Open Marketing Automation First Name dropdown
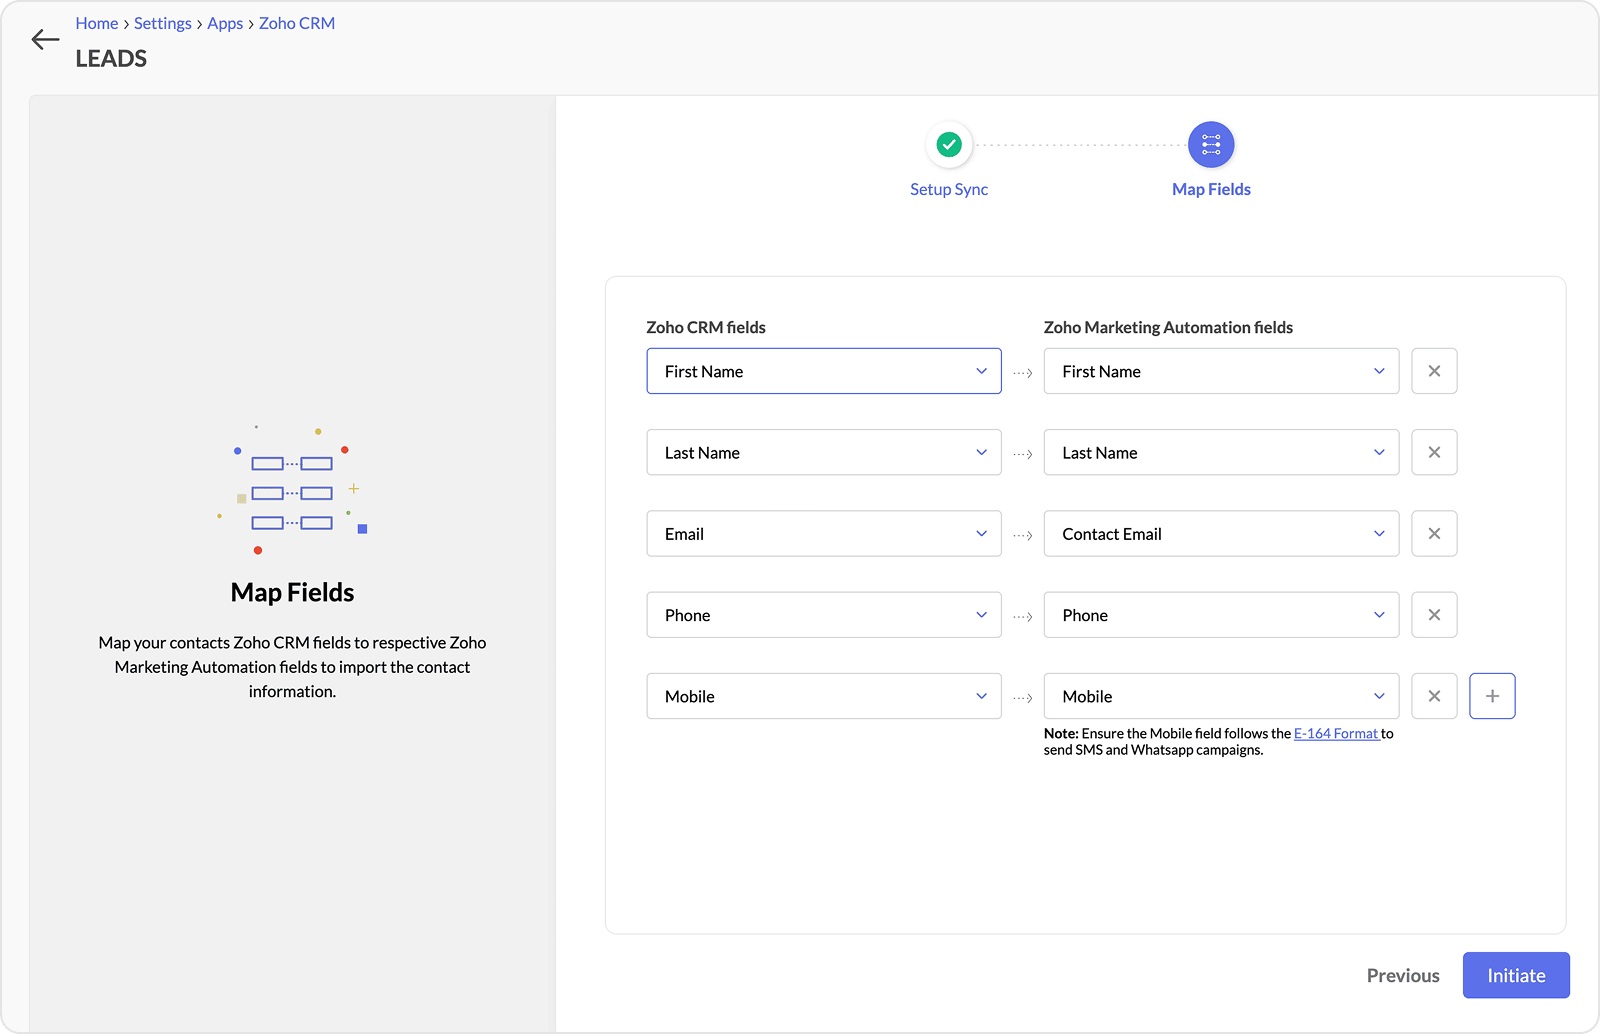This screenshot has height=1034, width=1600. [x=1221, y=371]
